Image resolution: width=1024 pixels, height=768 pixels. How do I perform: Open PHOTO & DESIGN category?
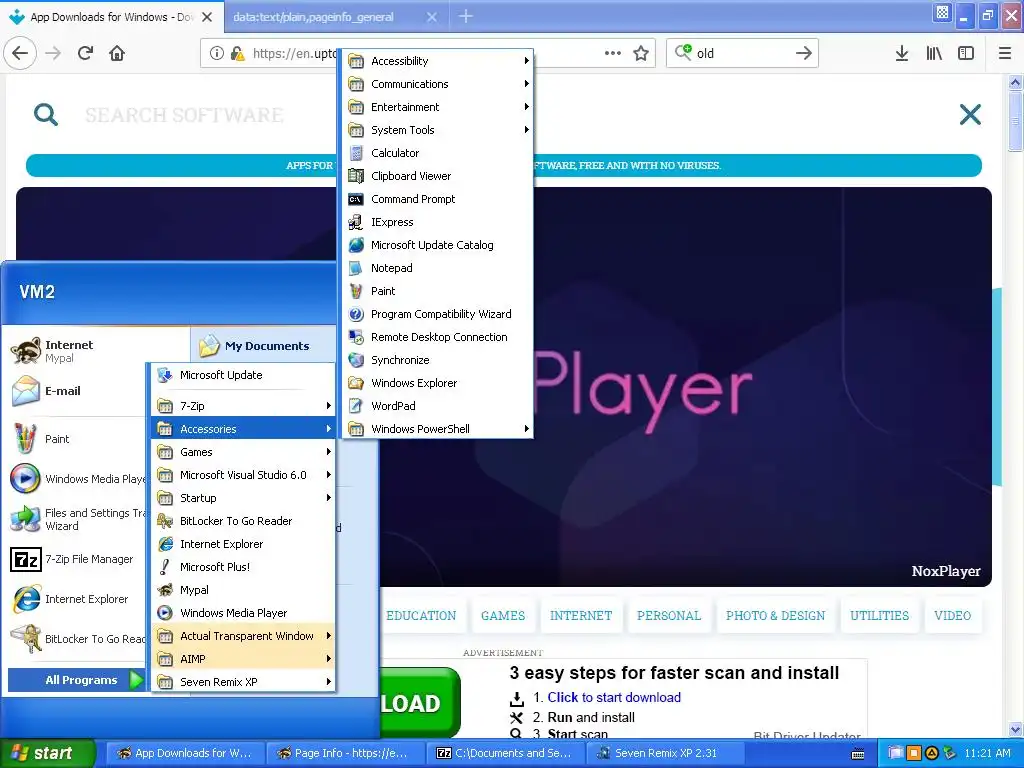click(x=775, y=616)
